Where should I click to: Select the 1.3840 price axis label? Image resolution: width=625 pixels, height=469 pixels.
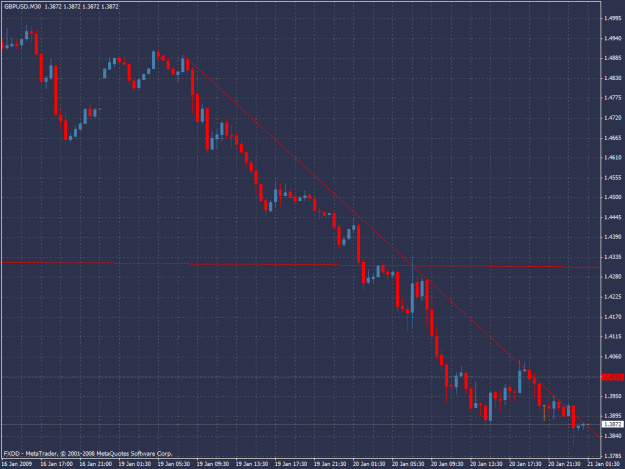613,436
